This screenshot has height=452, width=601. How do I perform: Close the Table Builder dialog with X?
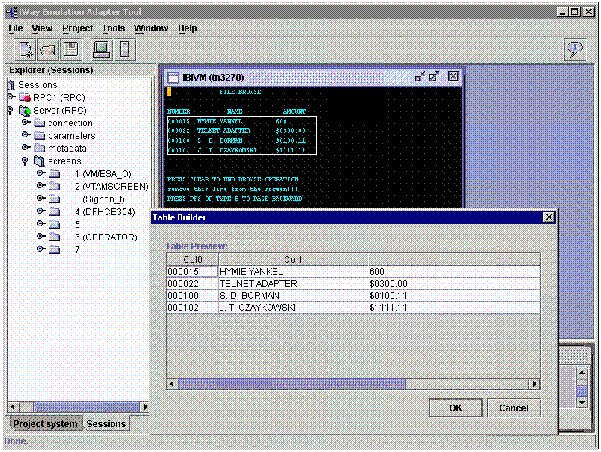click(549, 217)
